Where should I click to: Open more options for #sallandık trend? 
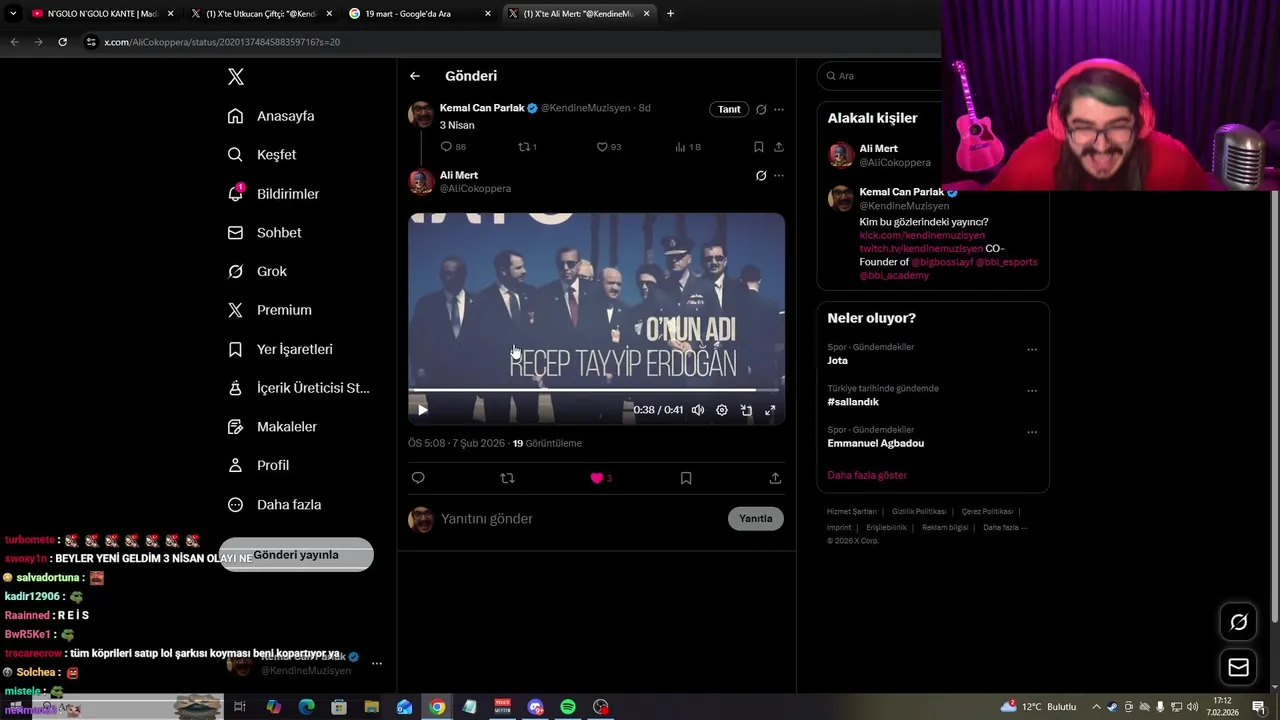coord(1032,391)
